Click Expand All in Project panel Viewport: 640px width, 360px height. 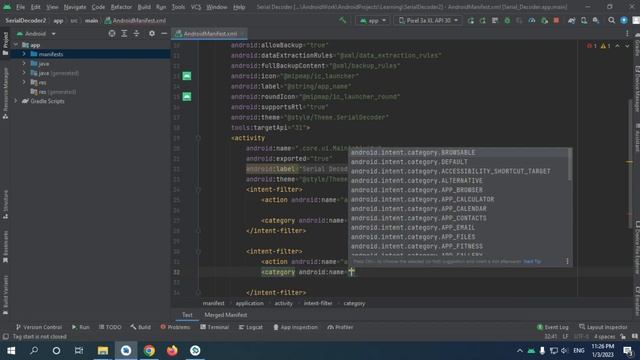[x=124, y=33]
